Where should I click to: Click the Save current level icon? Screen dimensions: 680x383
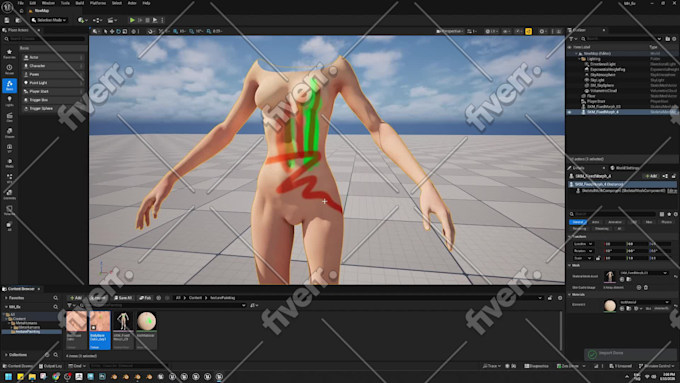(7, 20)
